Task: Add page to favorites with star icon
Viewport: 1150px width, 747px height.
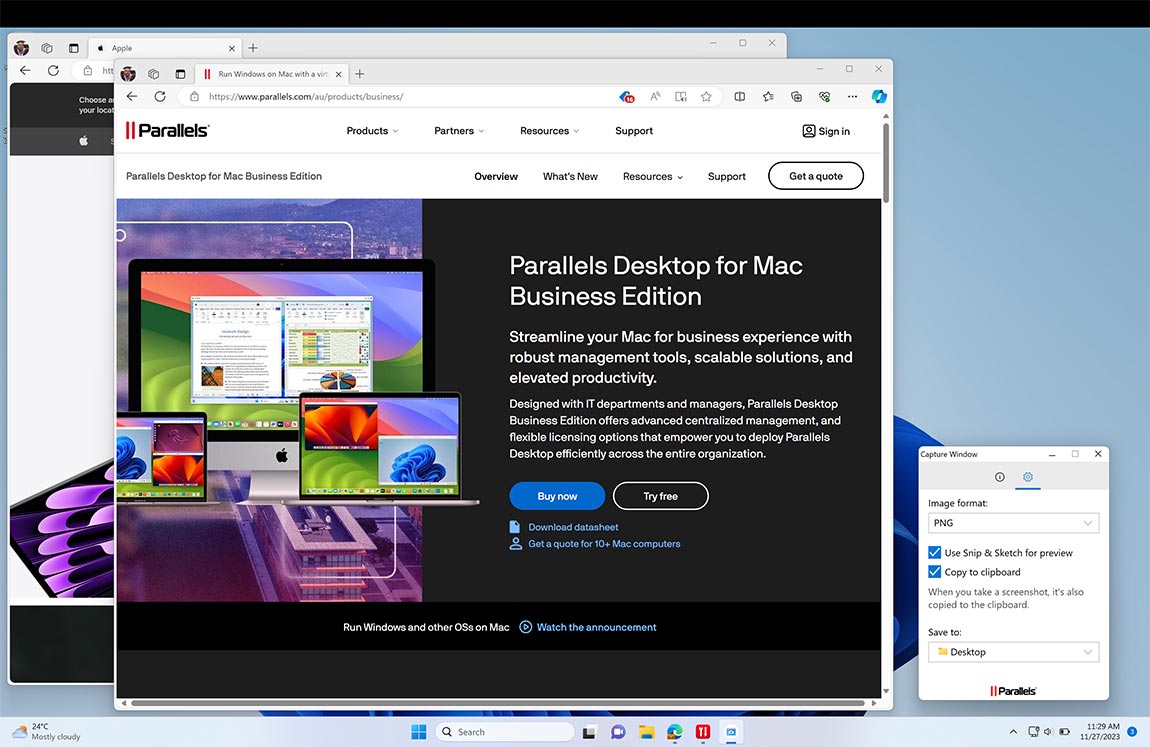Action: pos(706,97)
